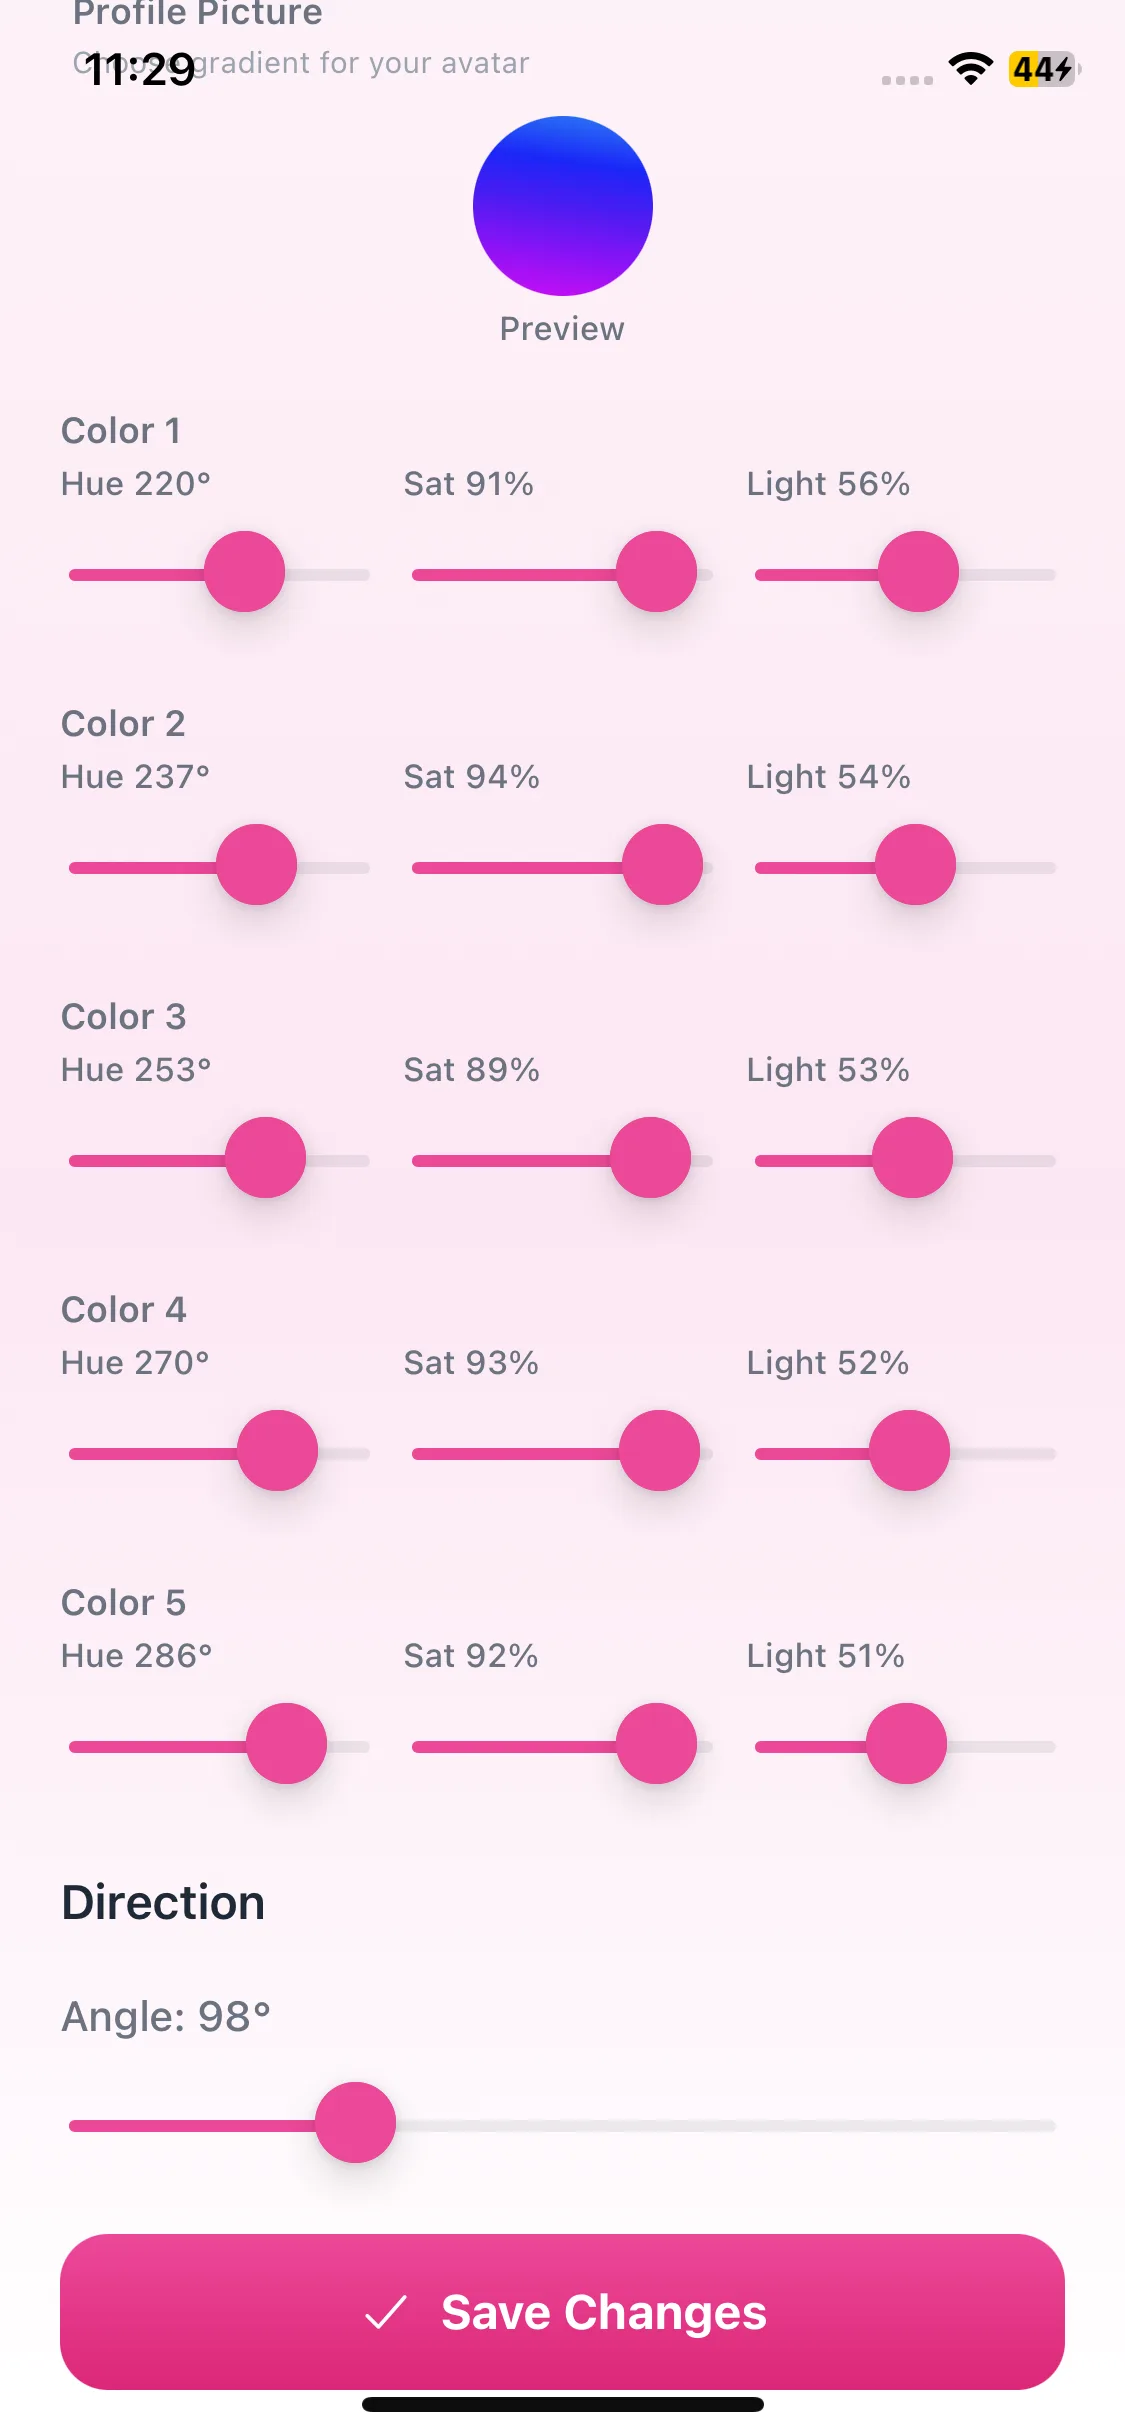This screenshot has width=1125, height=2436.
Task: Click the Save Changes button
Action: [x=562, y=2312]
